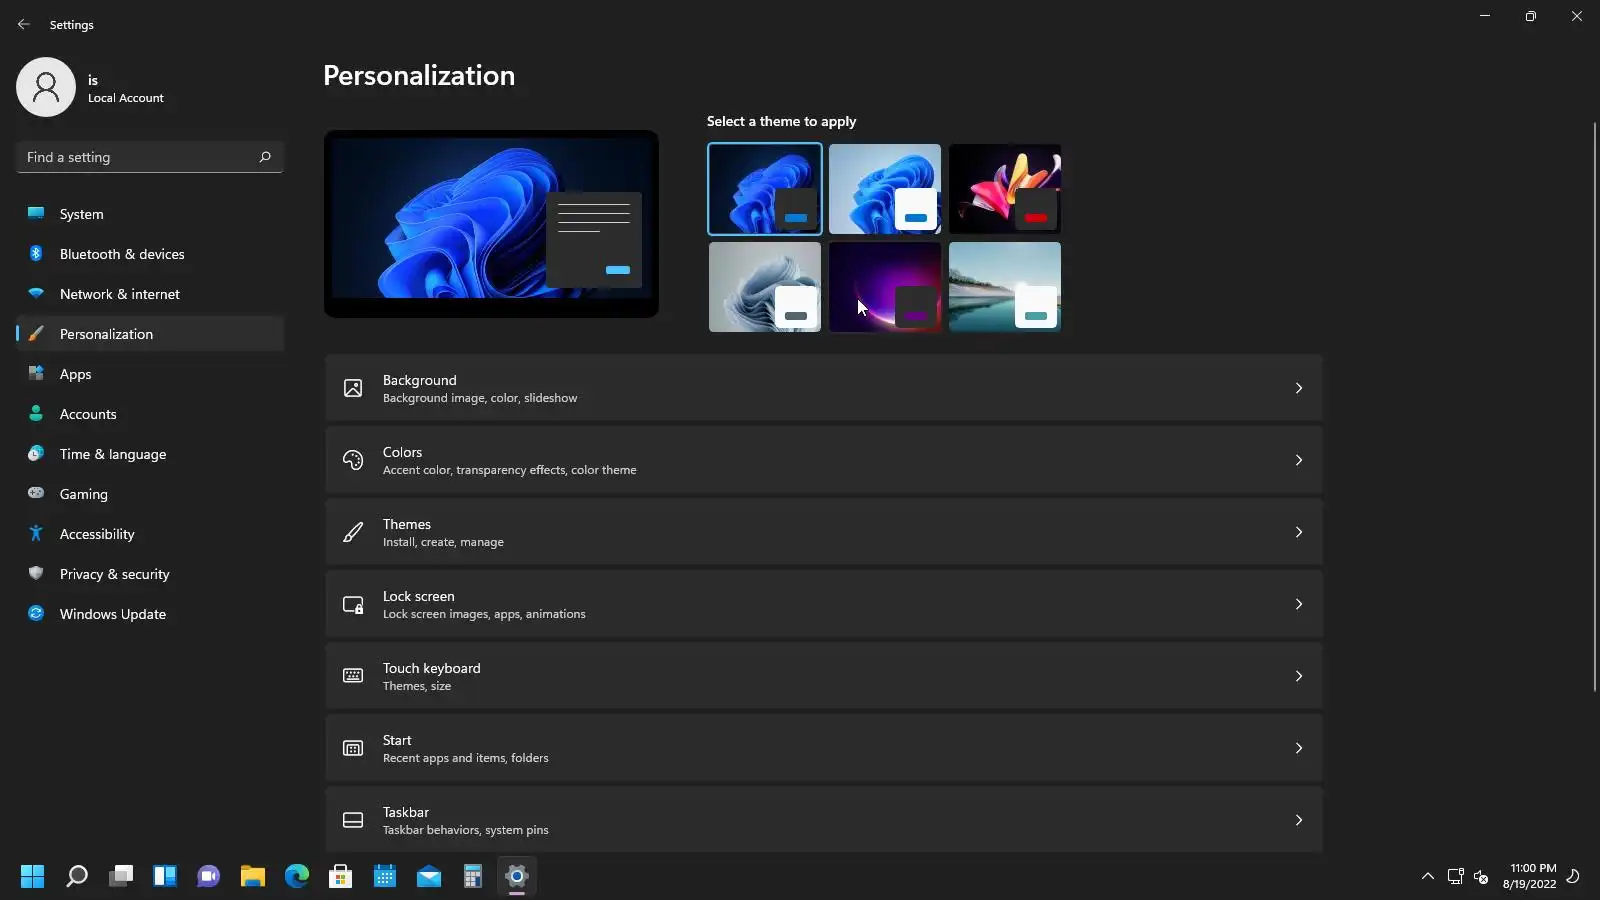Apply the purple glow theme
This screenshot has width=1600, height=900.
(x=885, y=287)
